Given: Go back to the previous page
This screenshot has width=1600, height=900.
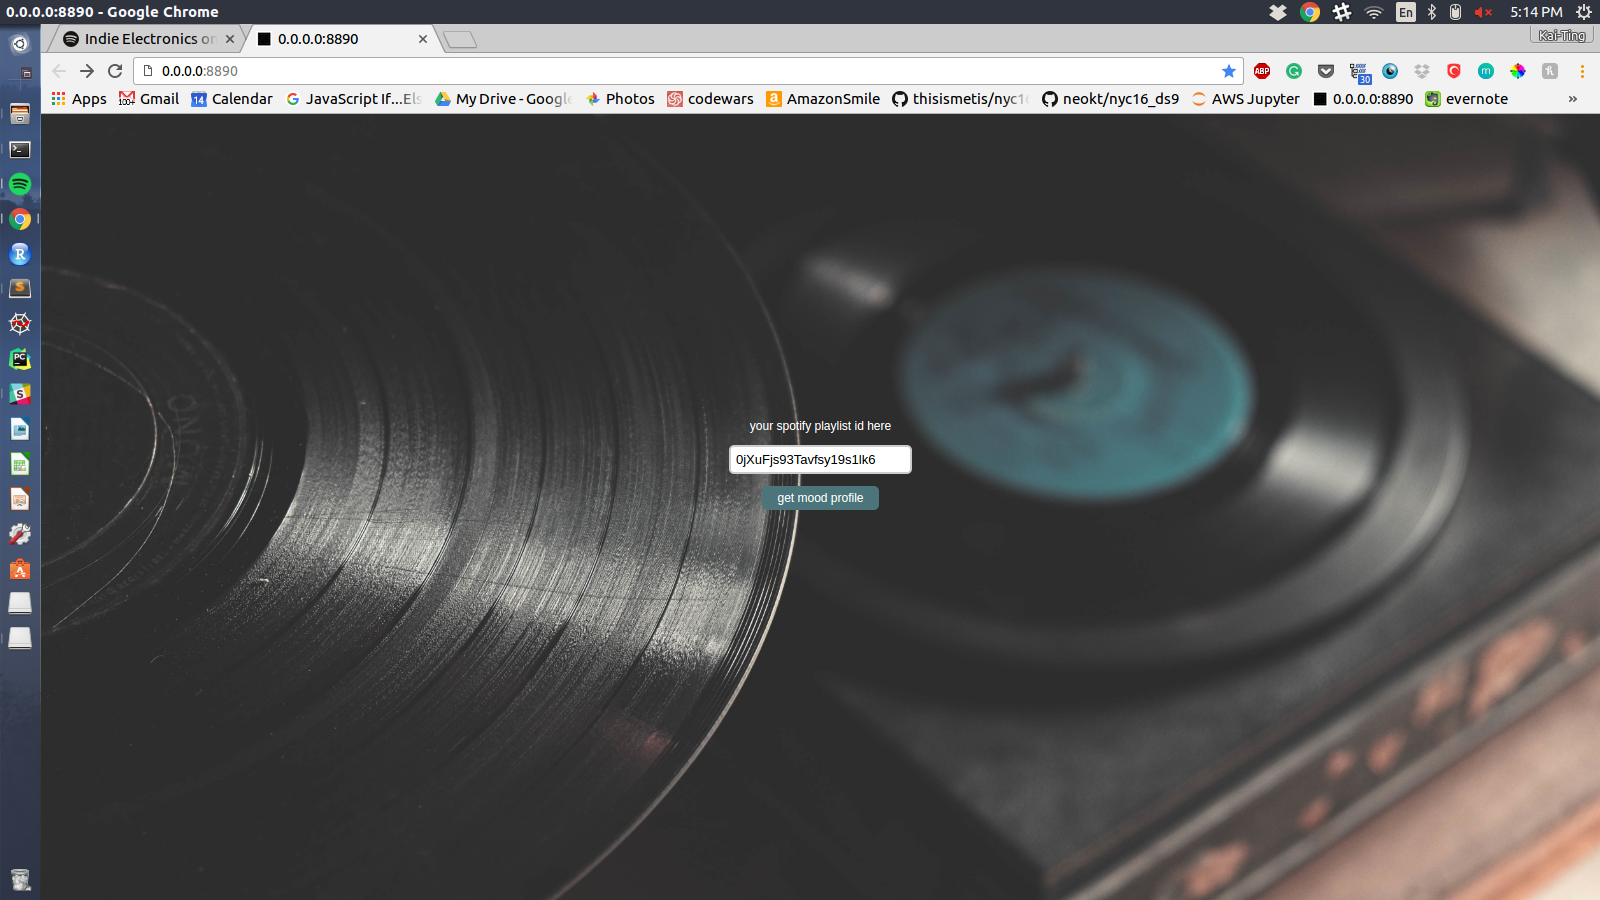Looking at the screenshot, I should (59, 71).
